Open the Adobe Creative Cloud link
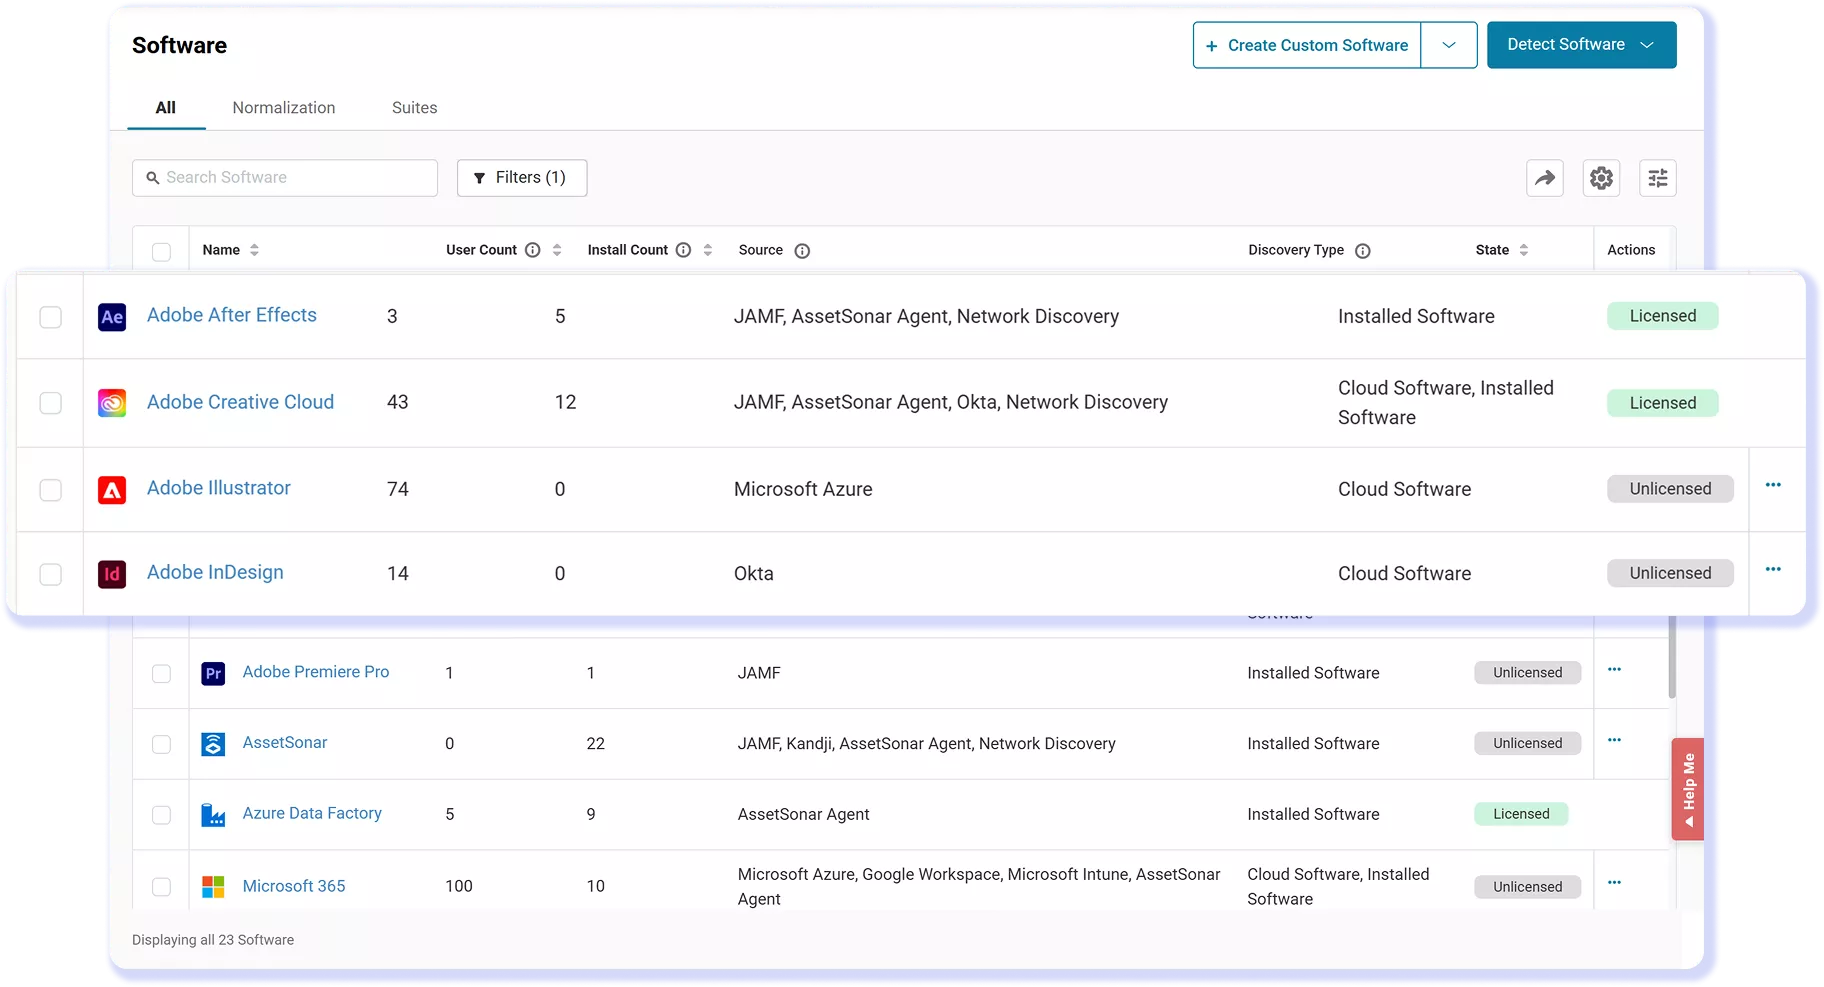 (240, 402)
